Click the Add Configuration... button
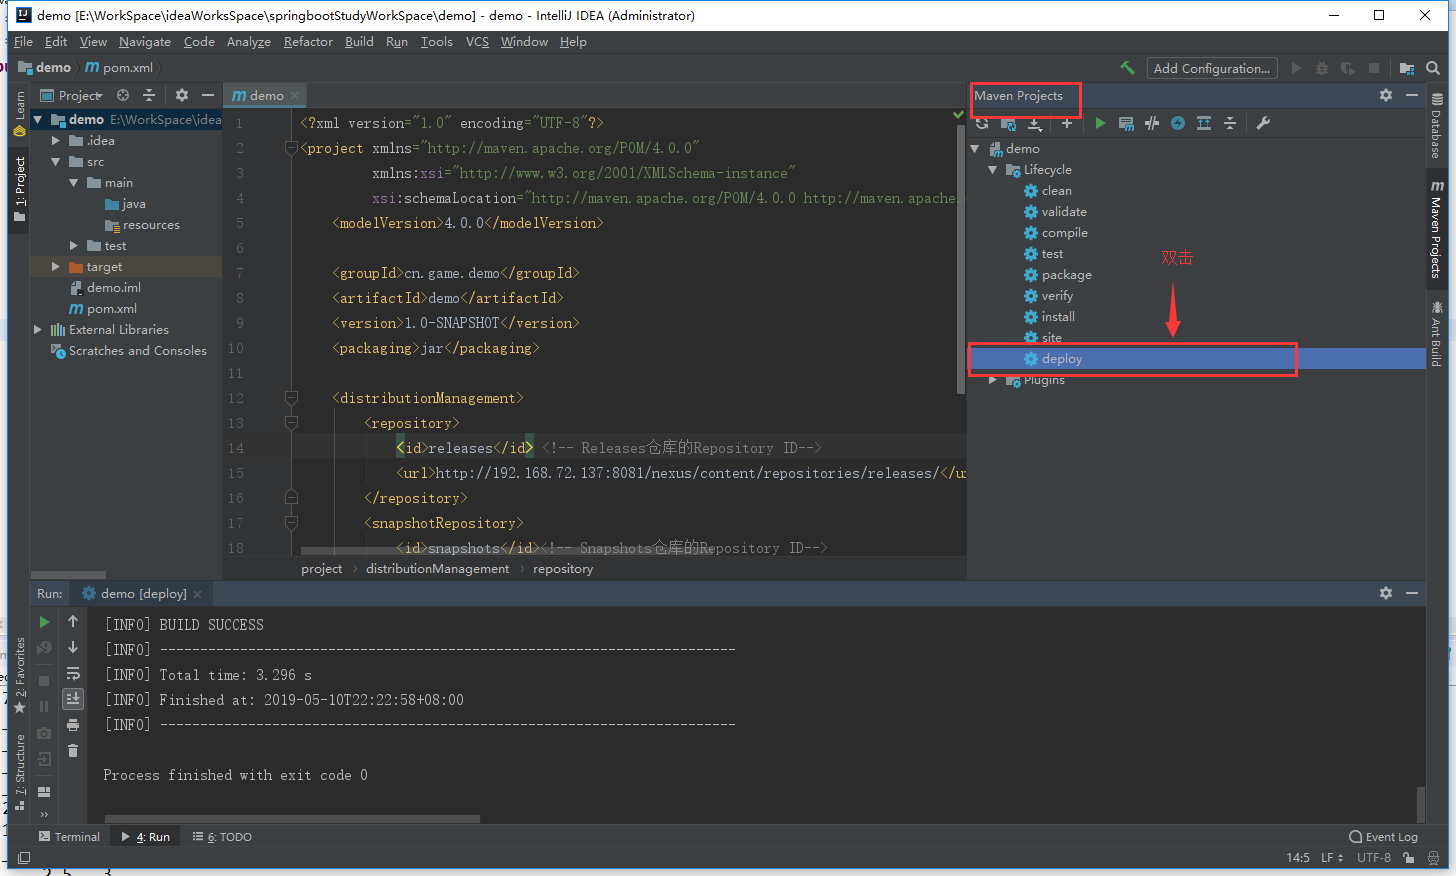1456x876 pixels. pyautogui.click(x=1212, y=68)
